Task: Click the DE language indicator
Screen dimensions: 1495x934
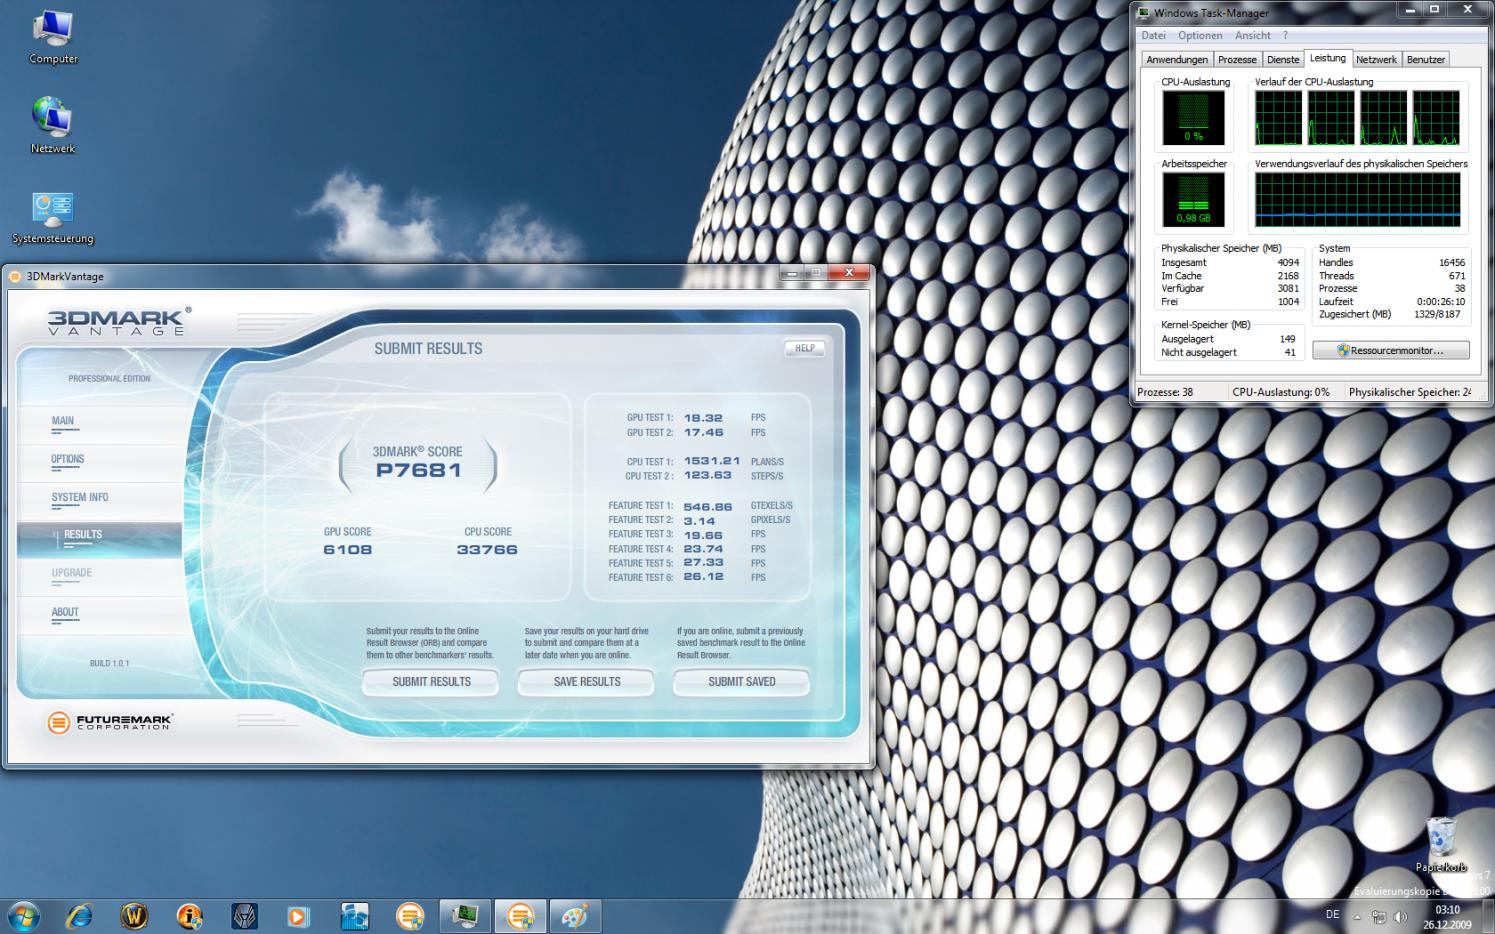Action: [x=1332, y=914]
